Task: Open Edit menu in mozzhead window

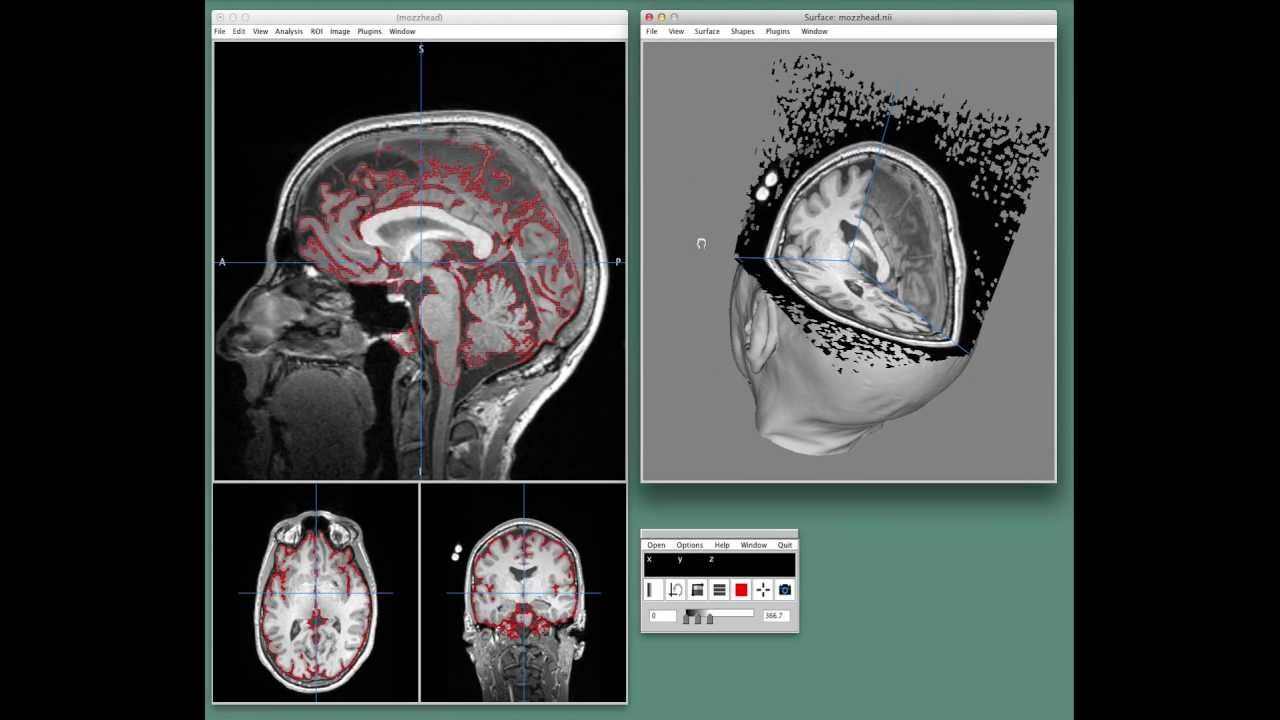Action: 239,32
